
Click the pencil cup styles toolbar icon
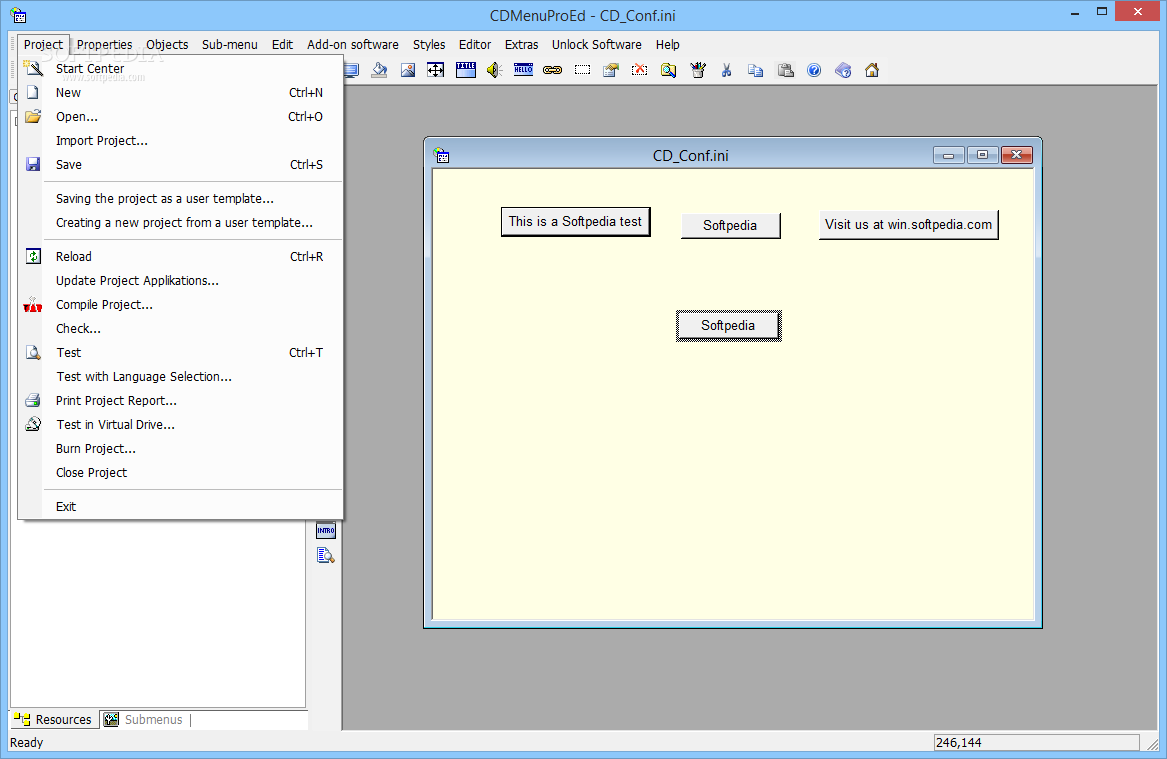(697, 70)
